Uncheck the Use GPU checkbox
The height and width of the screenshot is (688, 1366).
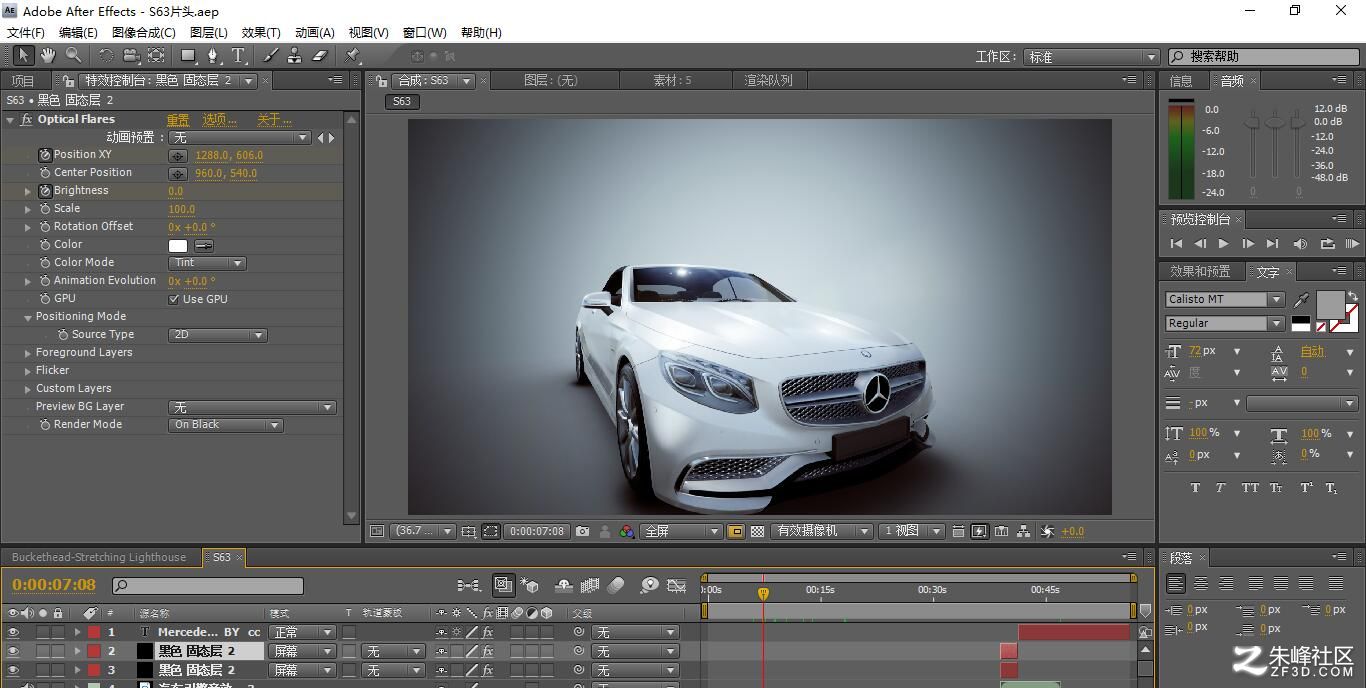(x=174, y=299)
